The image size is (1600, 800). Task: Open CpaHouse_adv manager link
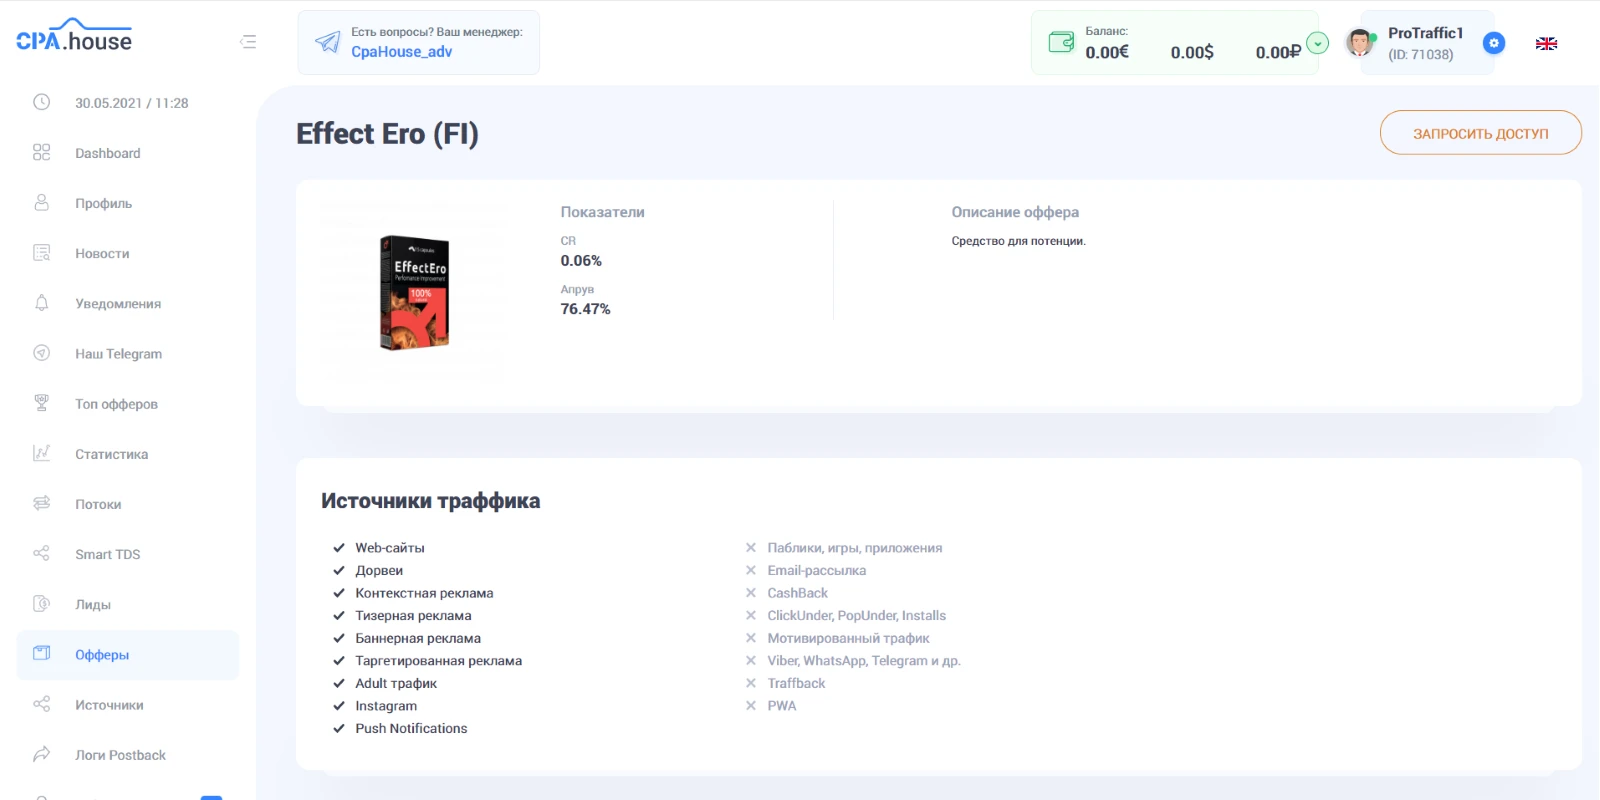click(x=401, y=52)
